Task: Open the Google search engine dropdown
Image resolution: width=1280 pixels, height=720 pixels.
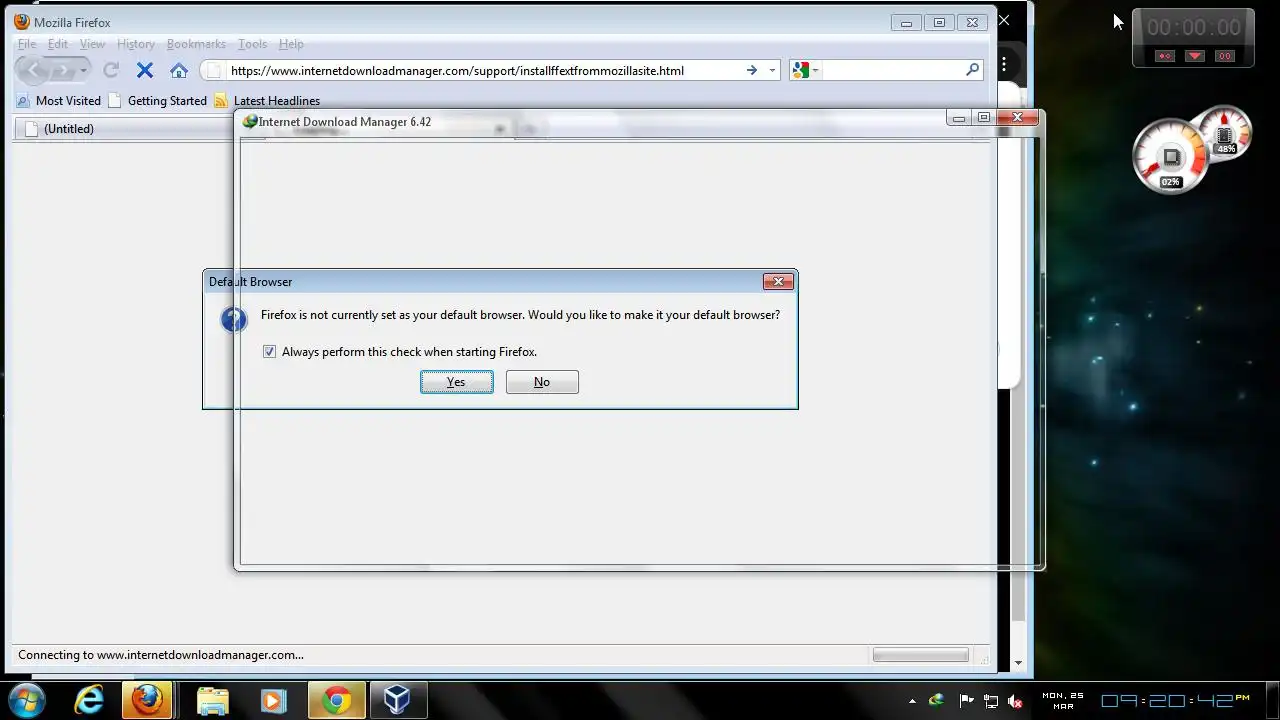Action: [805, 70]
